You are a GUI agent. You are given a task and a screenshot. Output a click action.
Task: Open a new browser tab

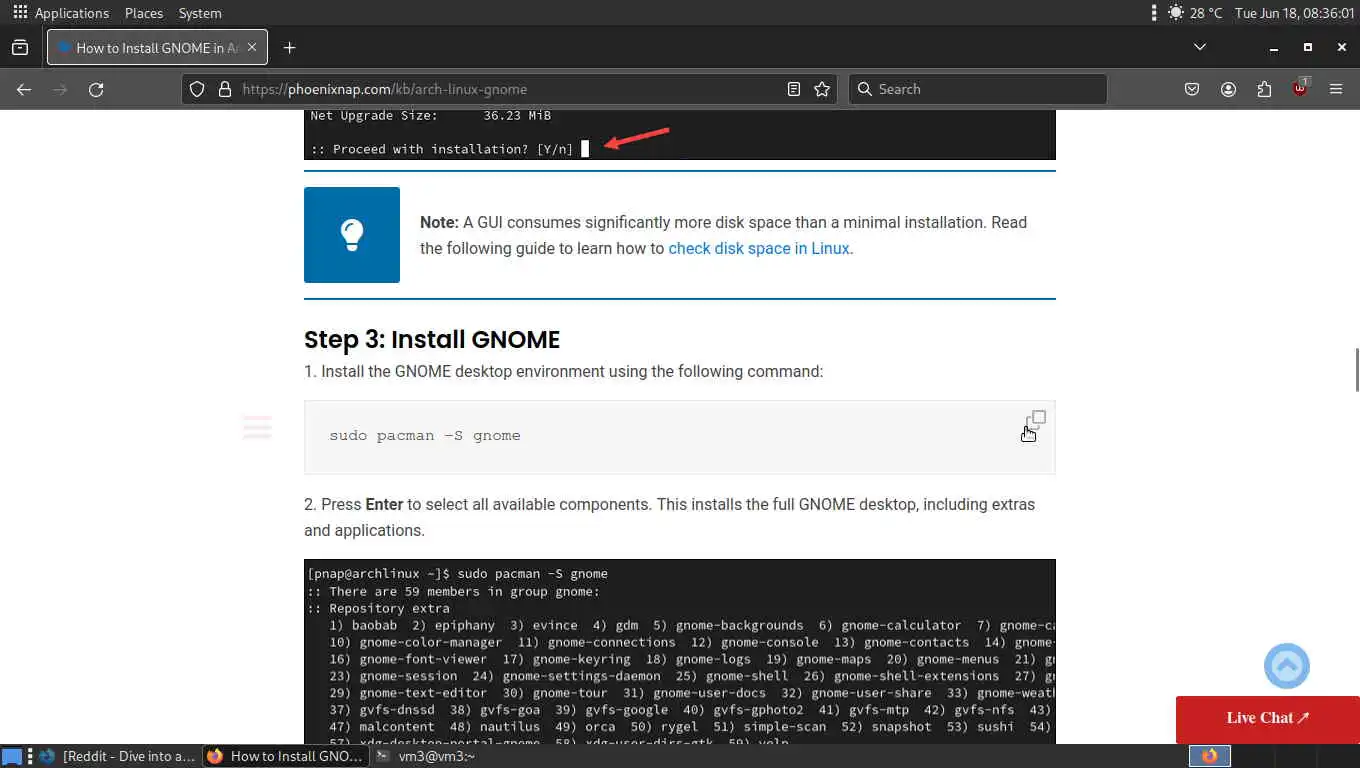[289, 47]
